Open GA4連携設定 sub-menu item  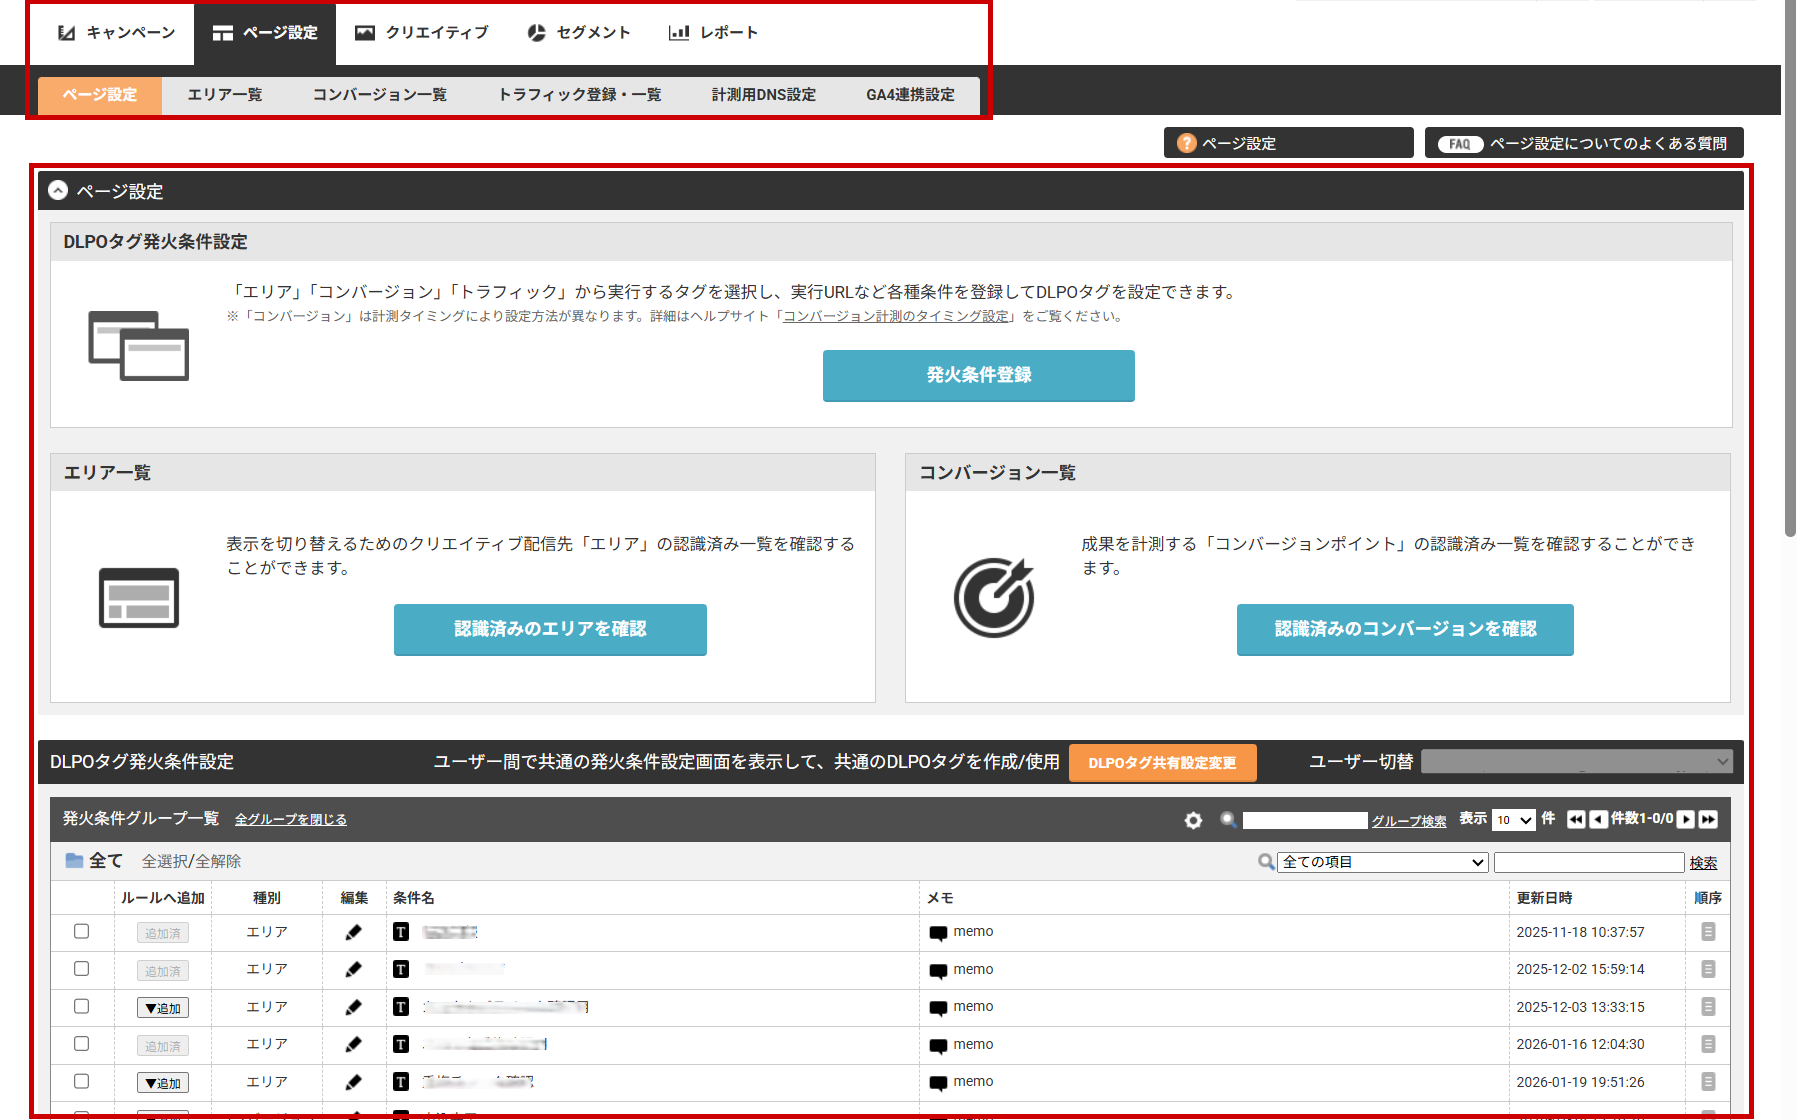pos(910,95)
